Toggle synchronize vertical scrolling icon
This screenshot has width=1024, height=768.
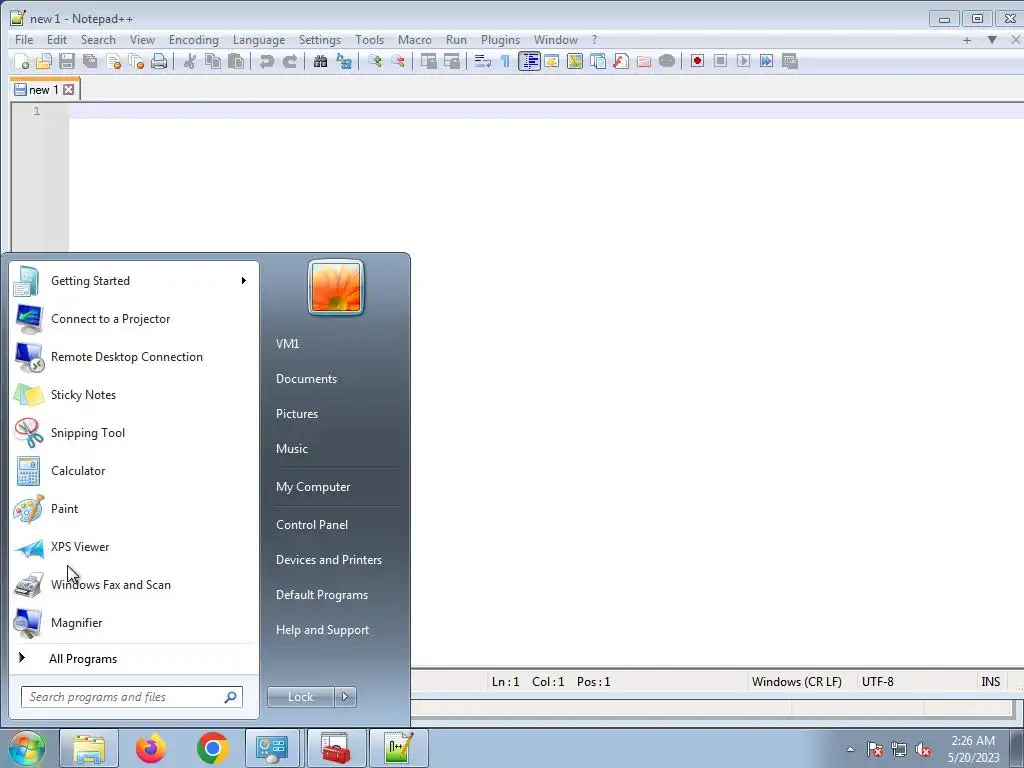pos(428,61)
